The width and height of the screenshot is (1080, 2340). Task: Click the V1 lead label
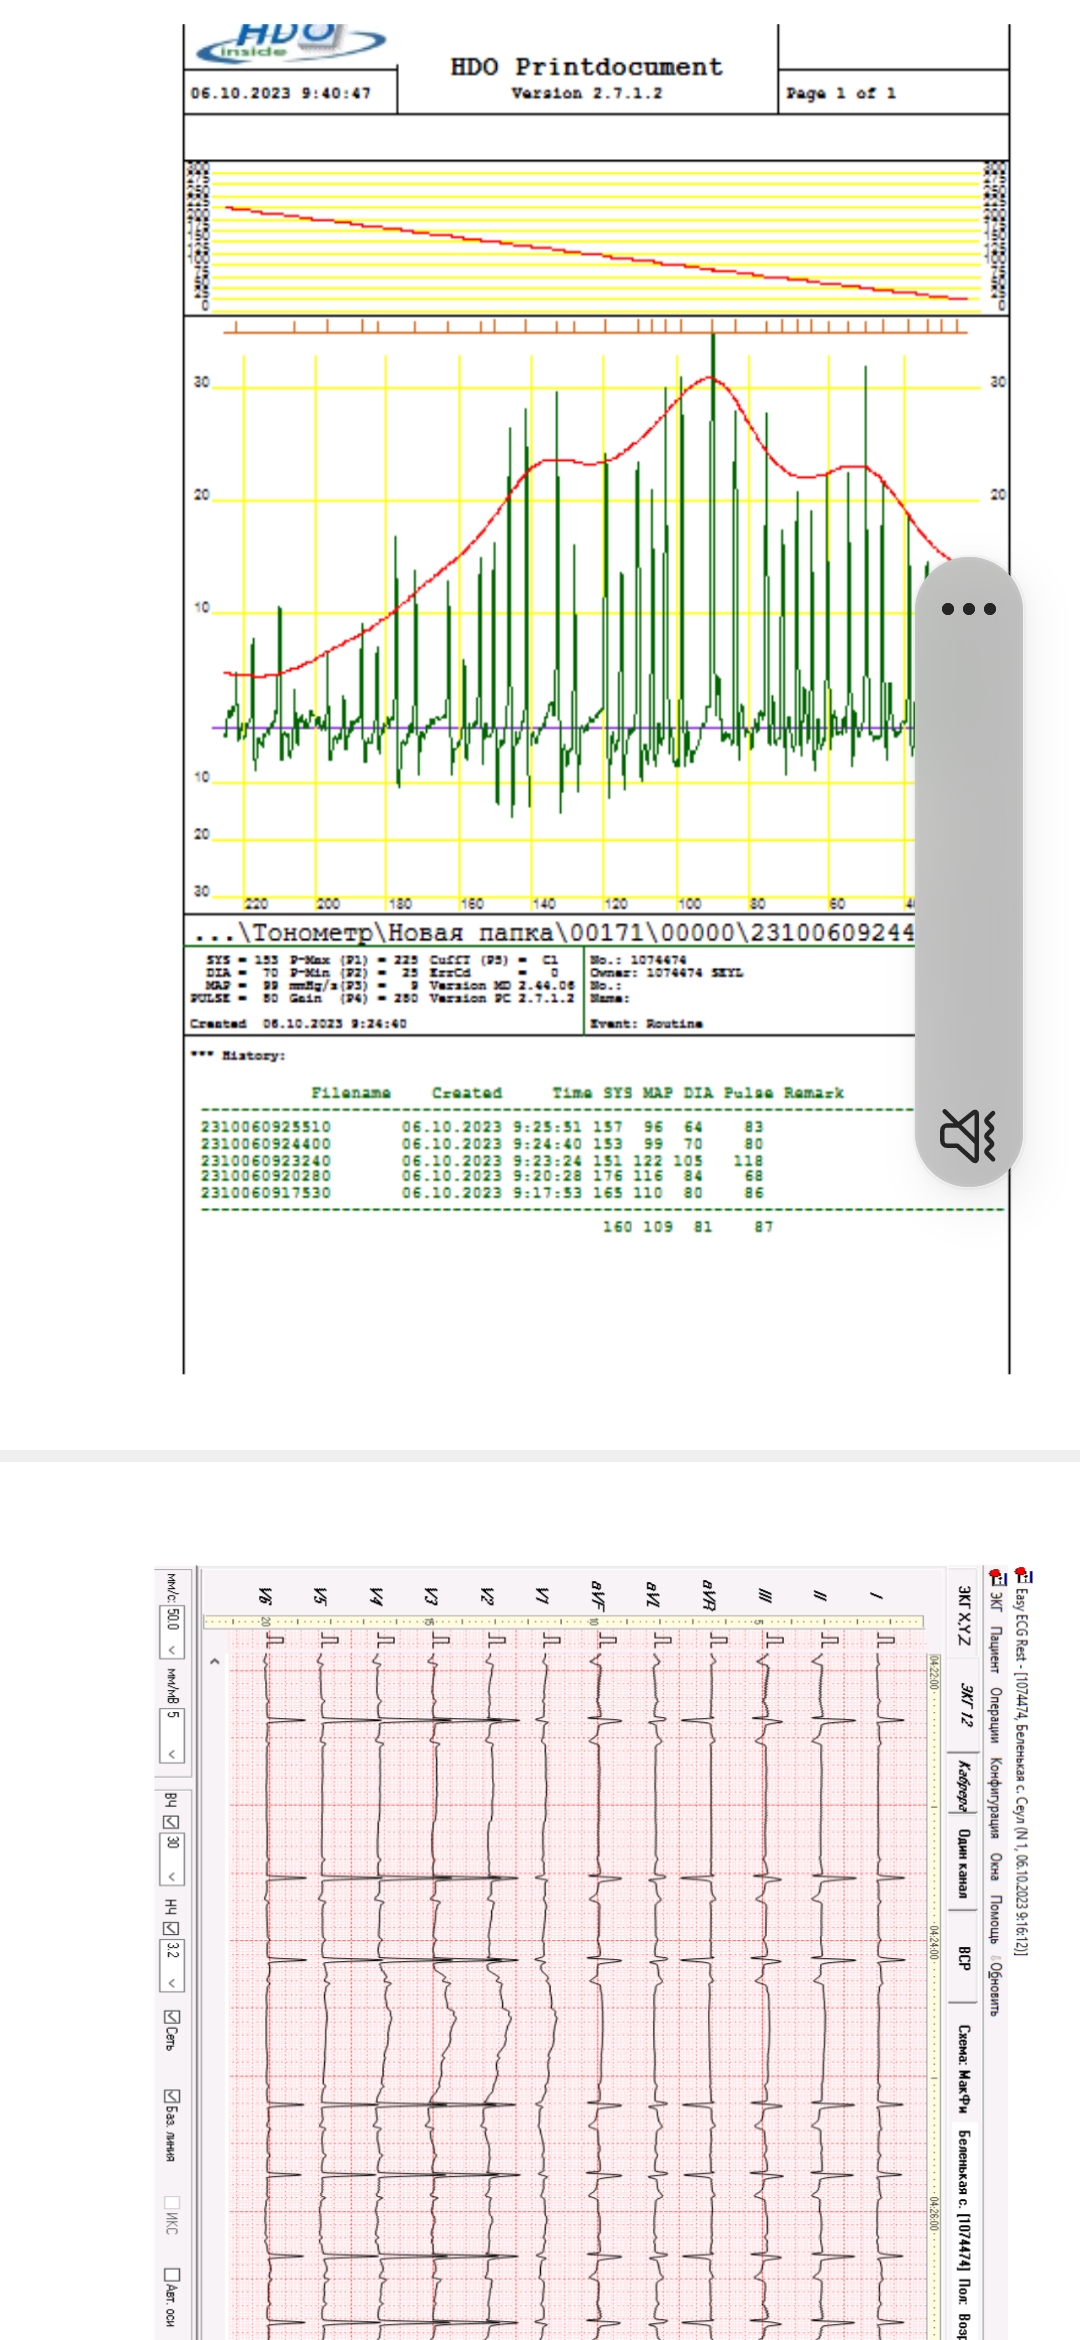[543, 1595]
